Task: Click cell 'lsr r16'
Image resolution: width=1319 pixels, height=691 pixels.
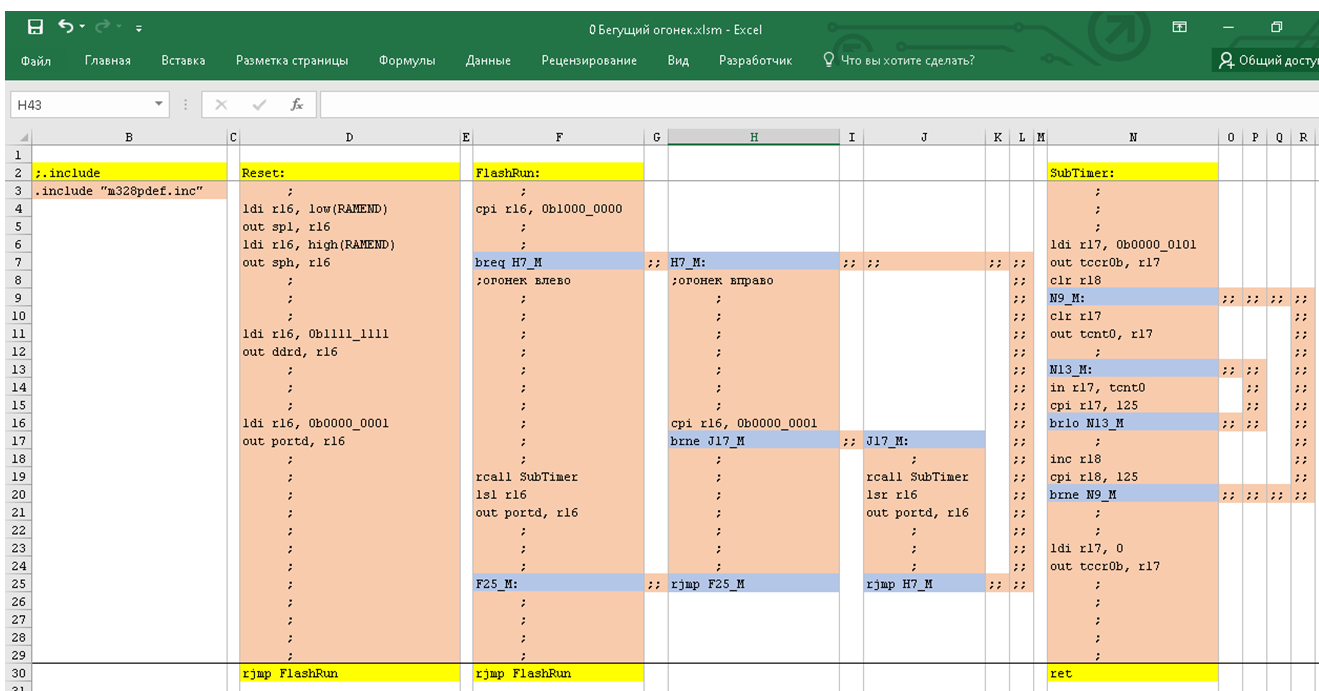Action: 924,495
